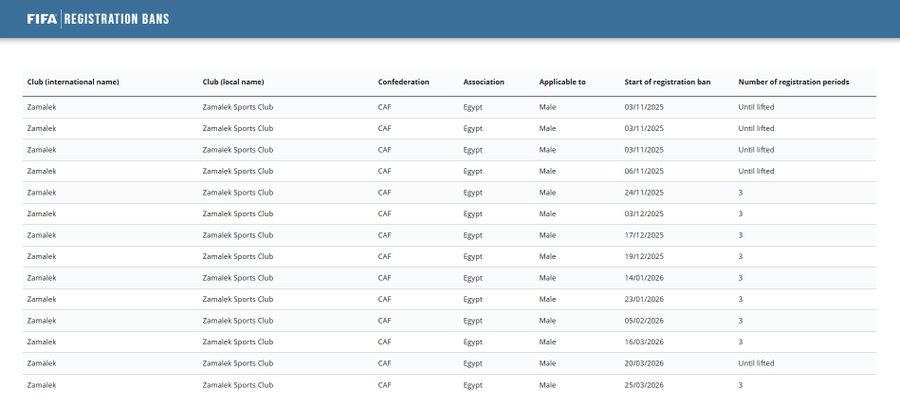Viewport: 900px width, 408px height.
Task: Choose the 16/03/2026 start date cell
Action: coord(644,341)
